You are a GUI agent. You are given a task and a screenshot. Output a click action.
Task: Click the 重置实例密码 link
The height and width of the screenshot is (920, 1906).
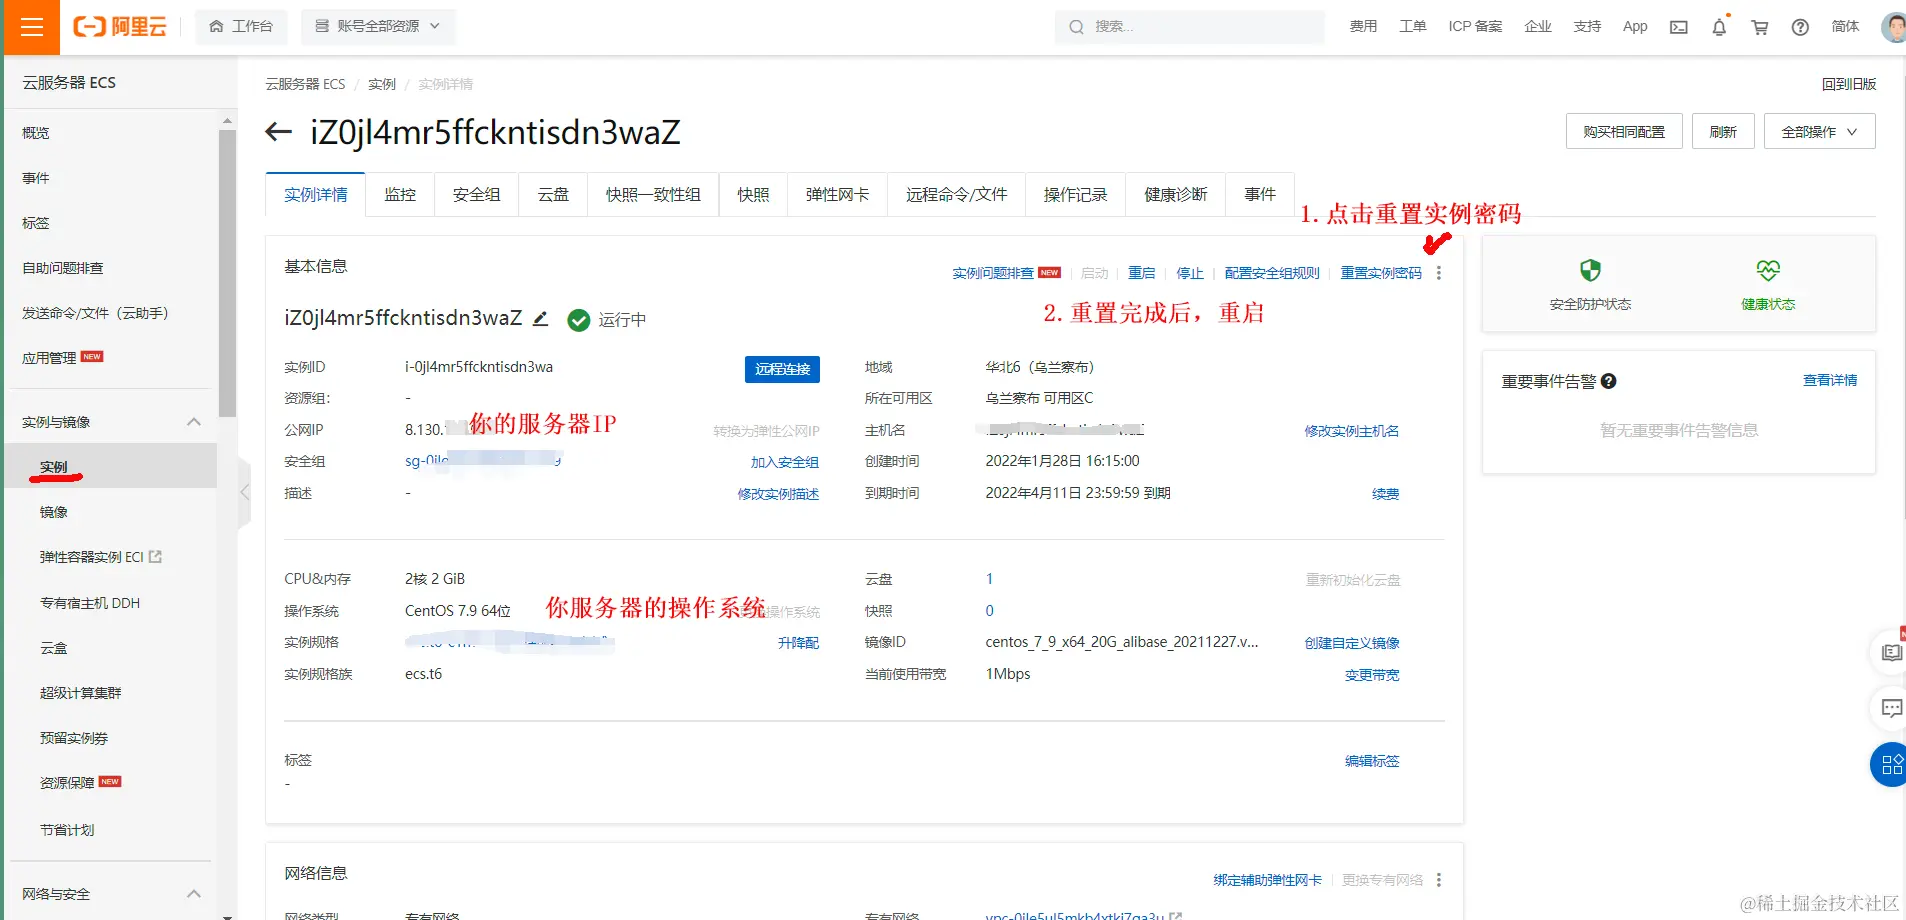pyautogui.click(x=1381, y=273)
